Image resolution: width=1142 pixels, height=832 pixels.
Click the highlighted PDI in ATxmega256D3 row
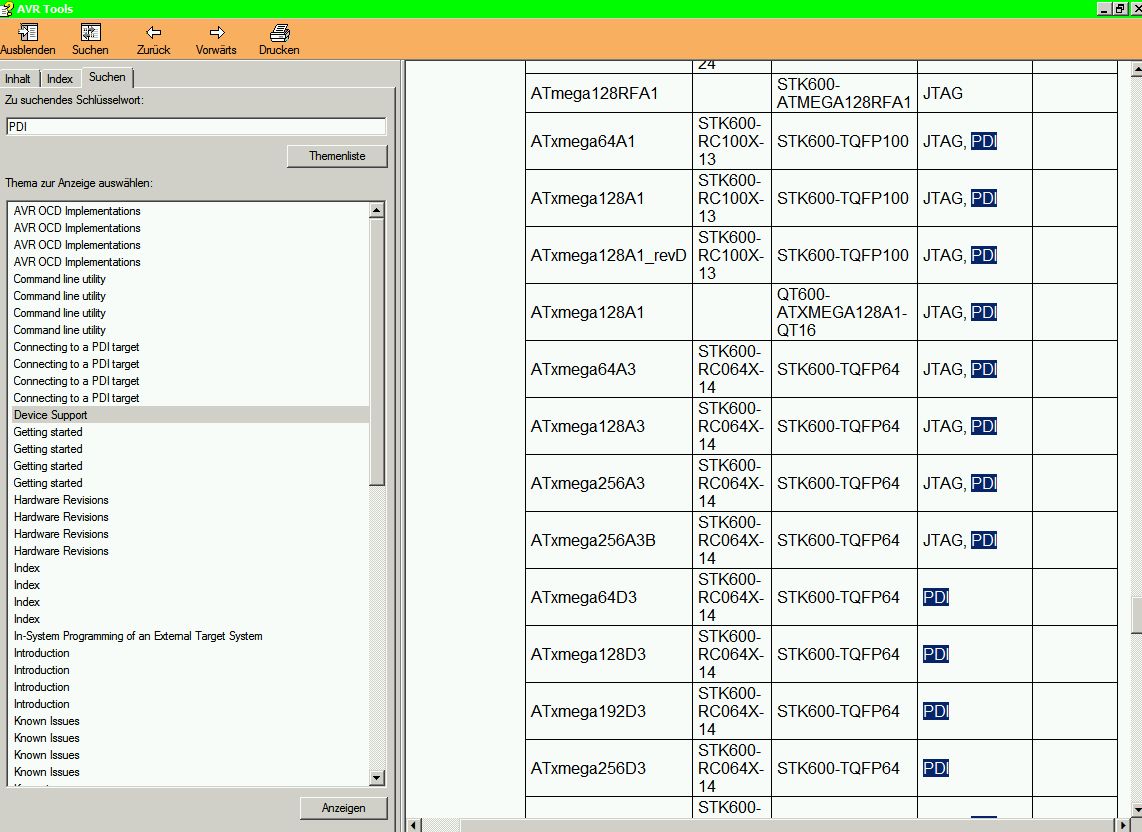936,768
